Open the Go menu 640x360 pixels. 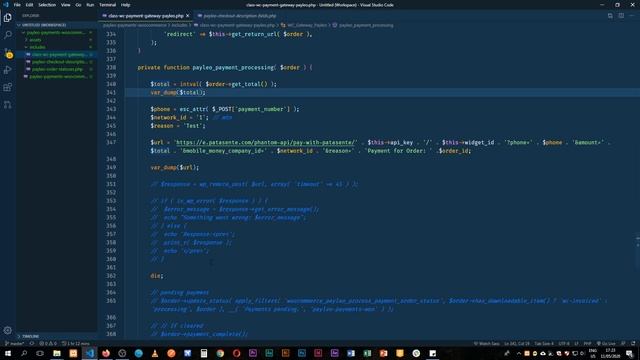click(x=78, y=5)
